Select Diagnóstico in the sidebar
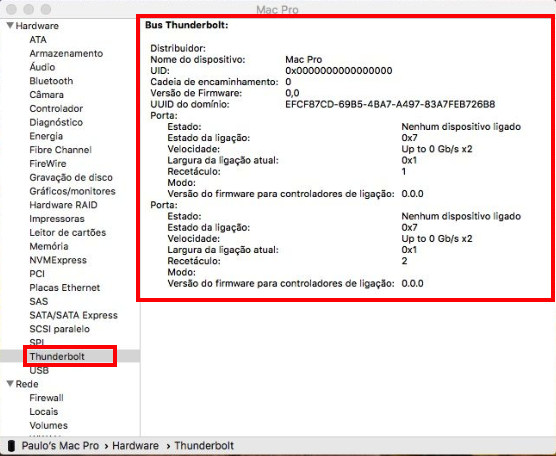The image size is (556, 456). [56, 122]
